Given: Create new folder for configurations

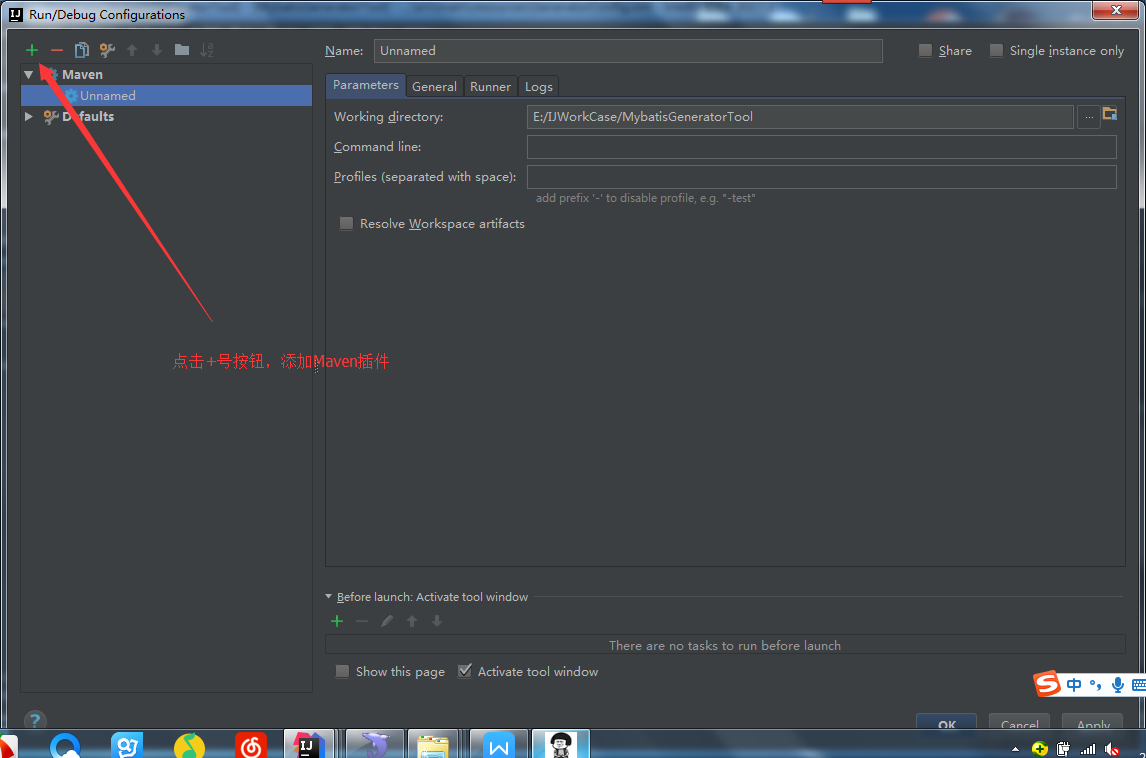Looking at the screenshot, I should point(182,50).
